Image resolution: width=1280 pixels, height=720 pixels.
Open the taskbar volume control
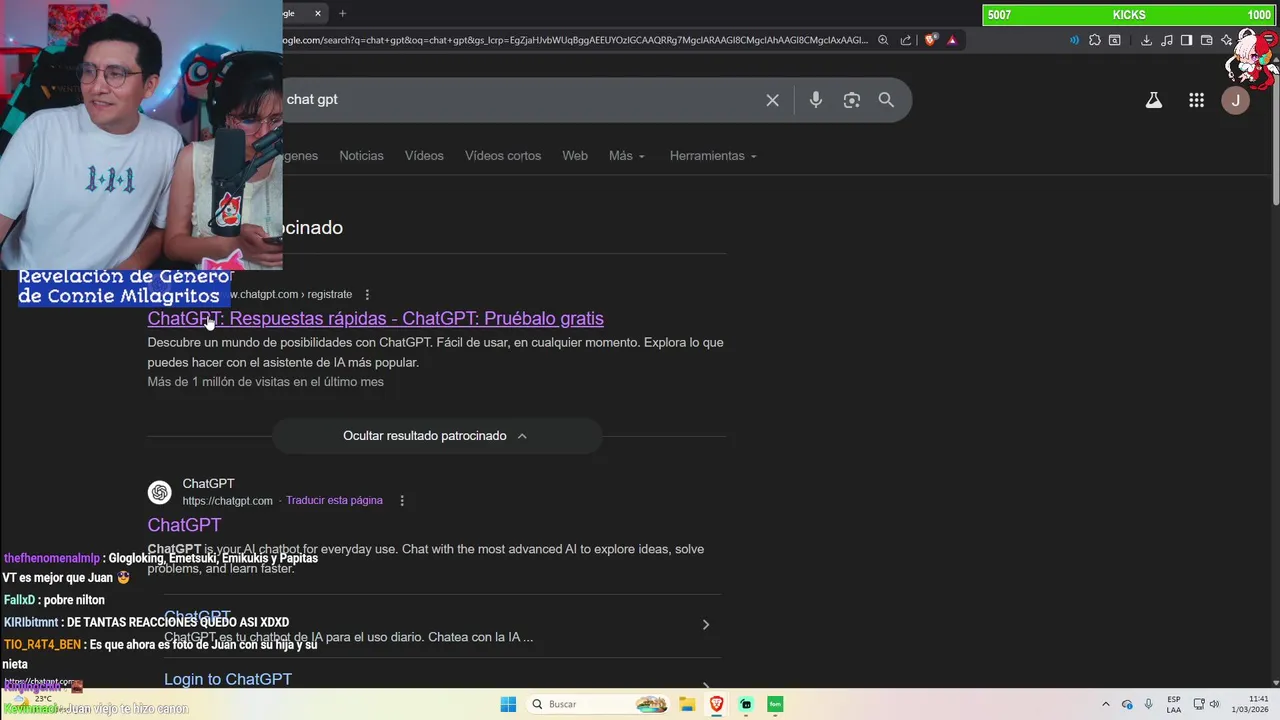click(x=1214, y=704)
